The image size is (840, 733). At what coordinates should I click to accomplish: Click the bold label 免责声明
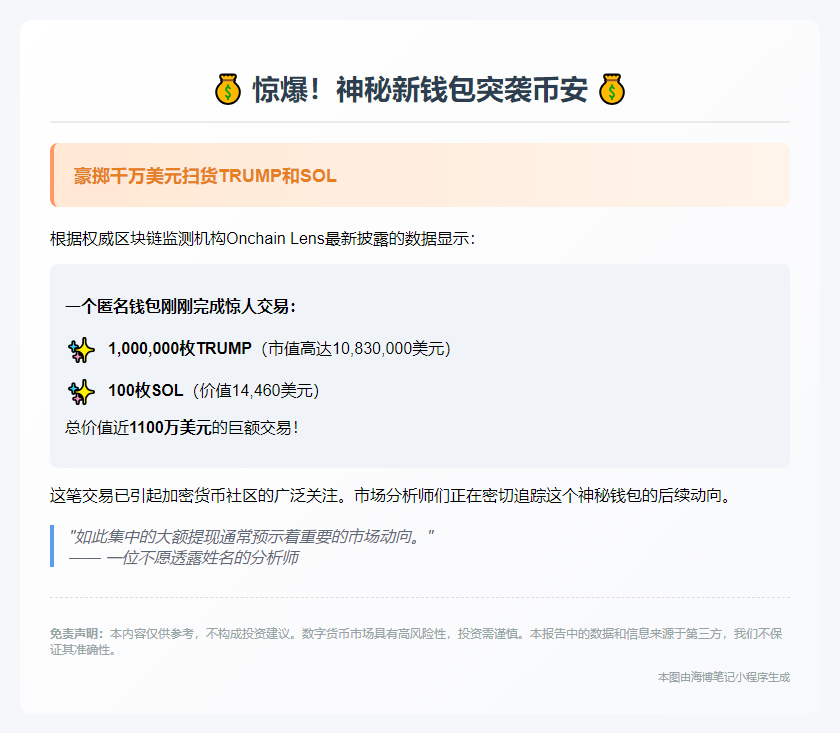pos(77,634)
